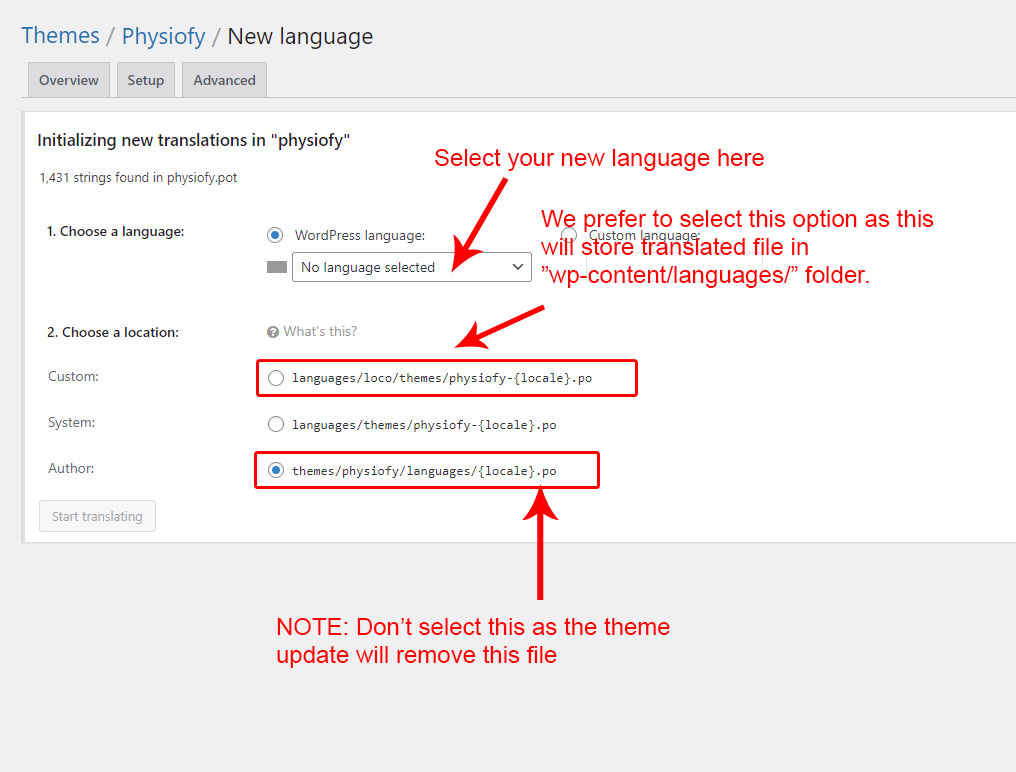Click the 'WordPress language:' label text

pyautogui.click(x=360, y=235)
